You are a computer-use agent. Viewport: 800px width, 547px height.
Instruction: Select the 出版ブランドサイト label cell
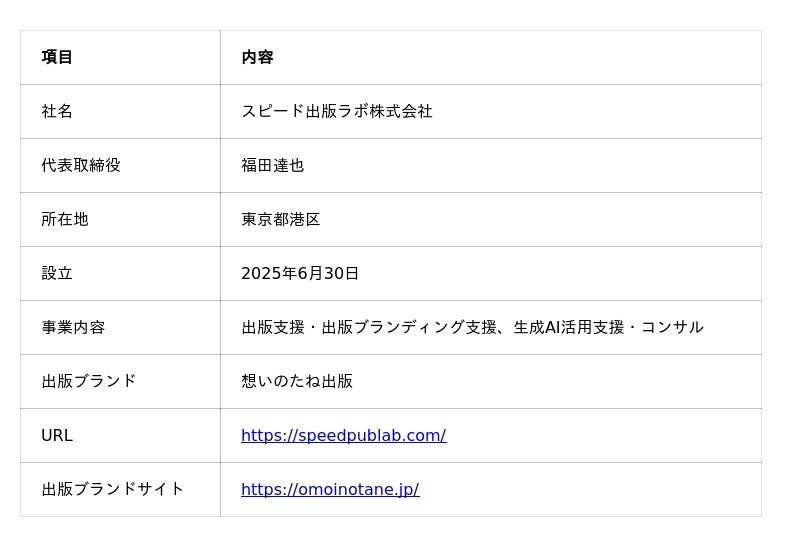click(113, 489)
